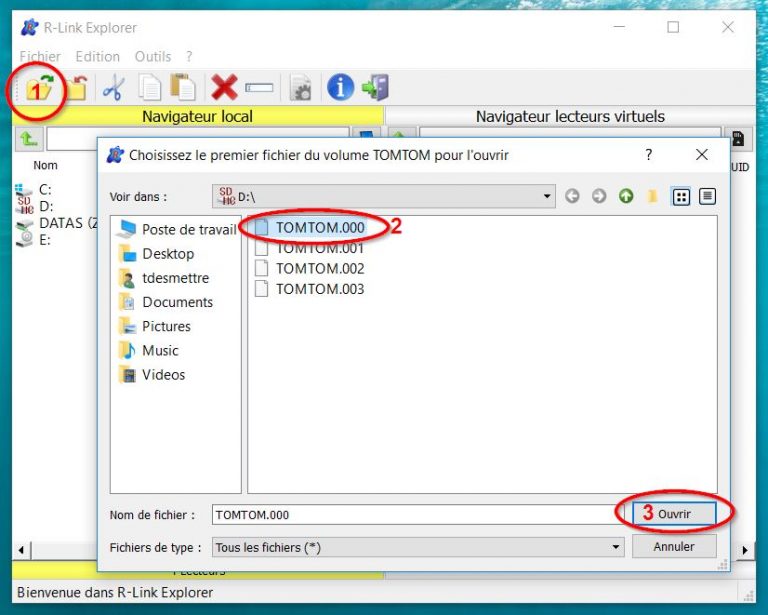This screenshot has height=615, width=768.
Task: Switch file dialog to list view
Action: click(681, 197)
